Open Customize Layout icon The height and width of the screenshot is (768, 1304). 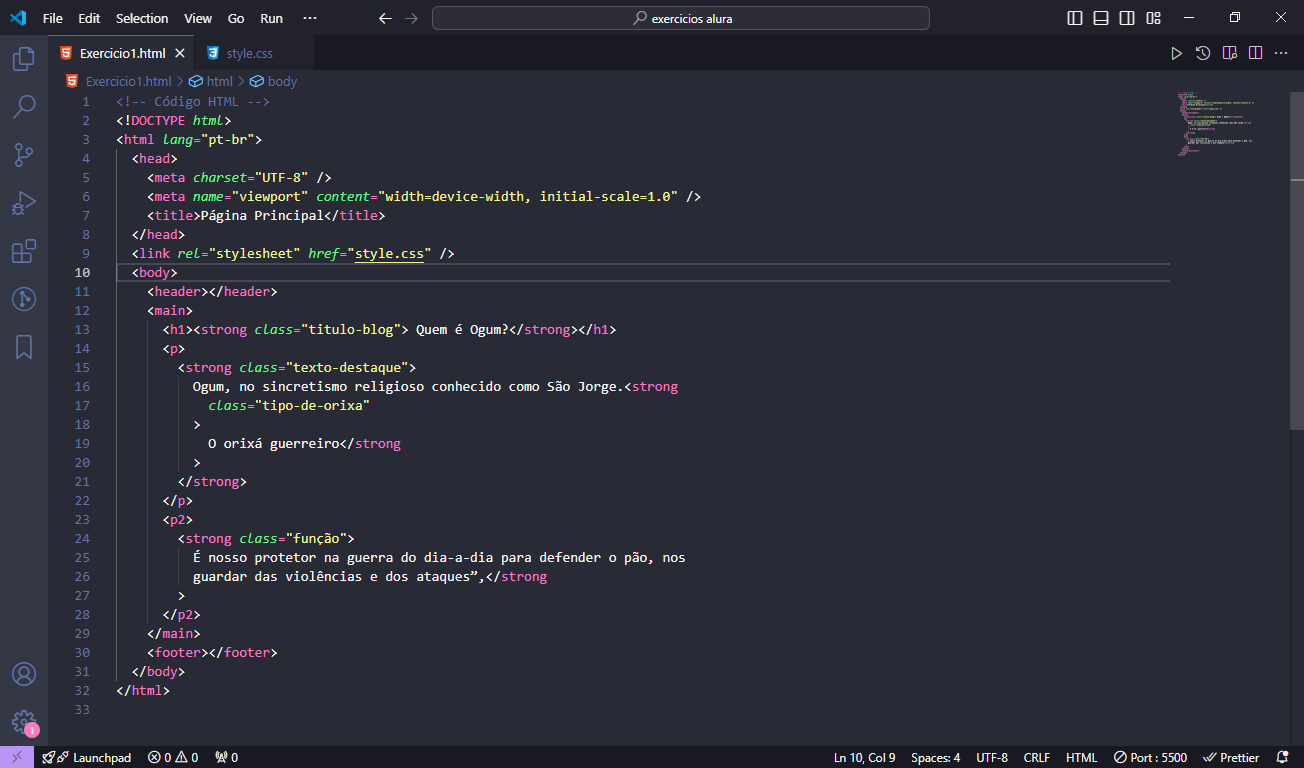[1154, 18]
